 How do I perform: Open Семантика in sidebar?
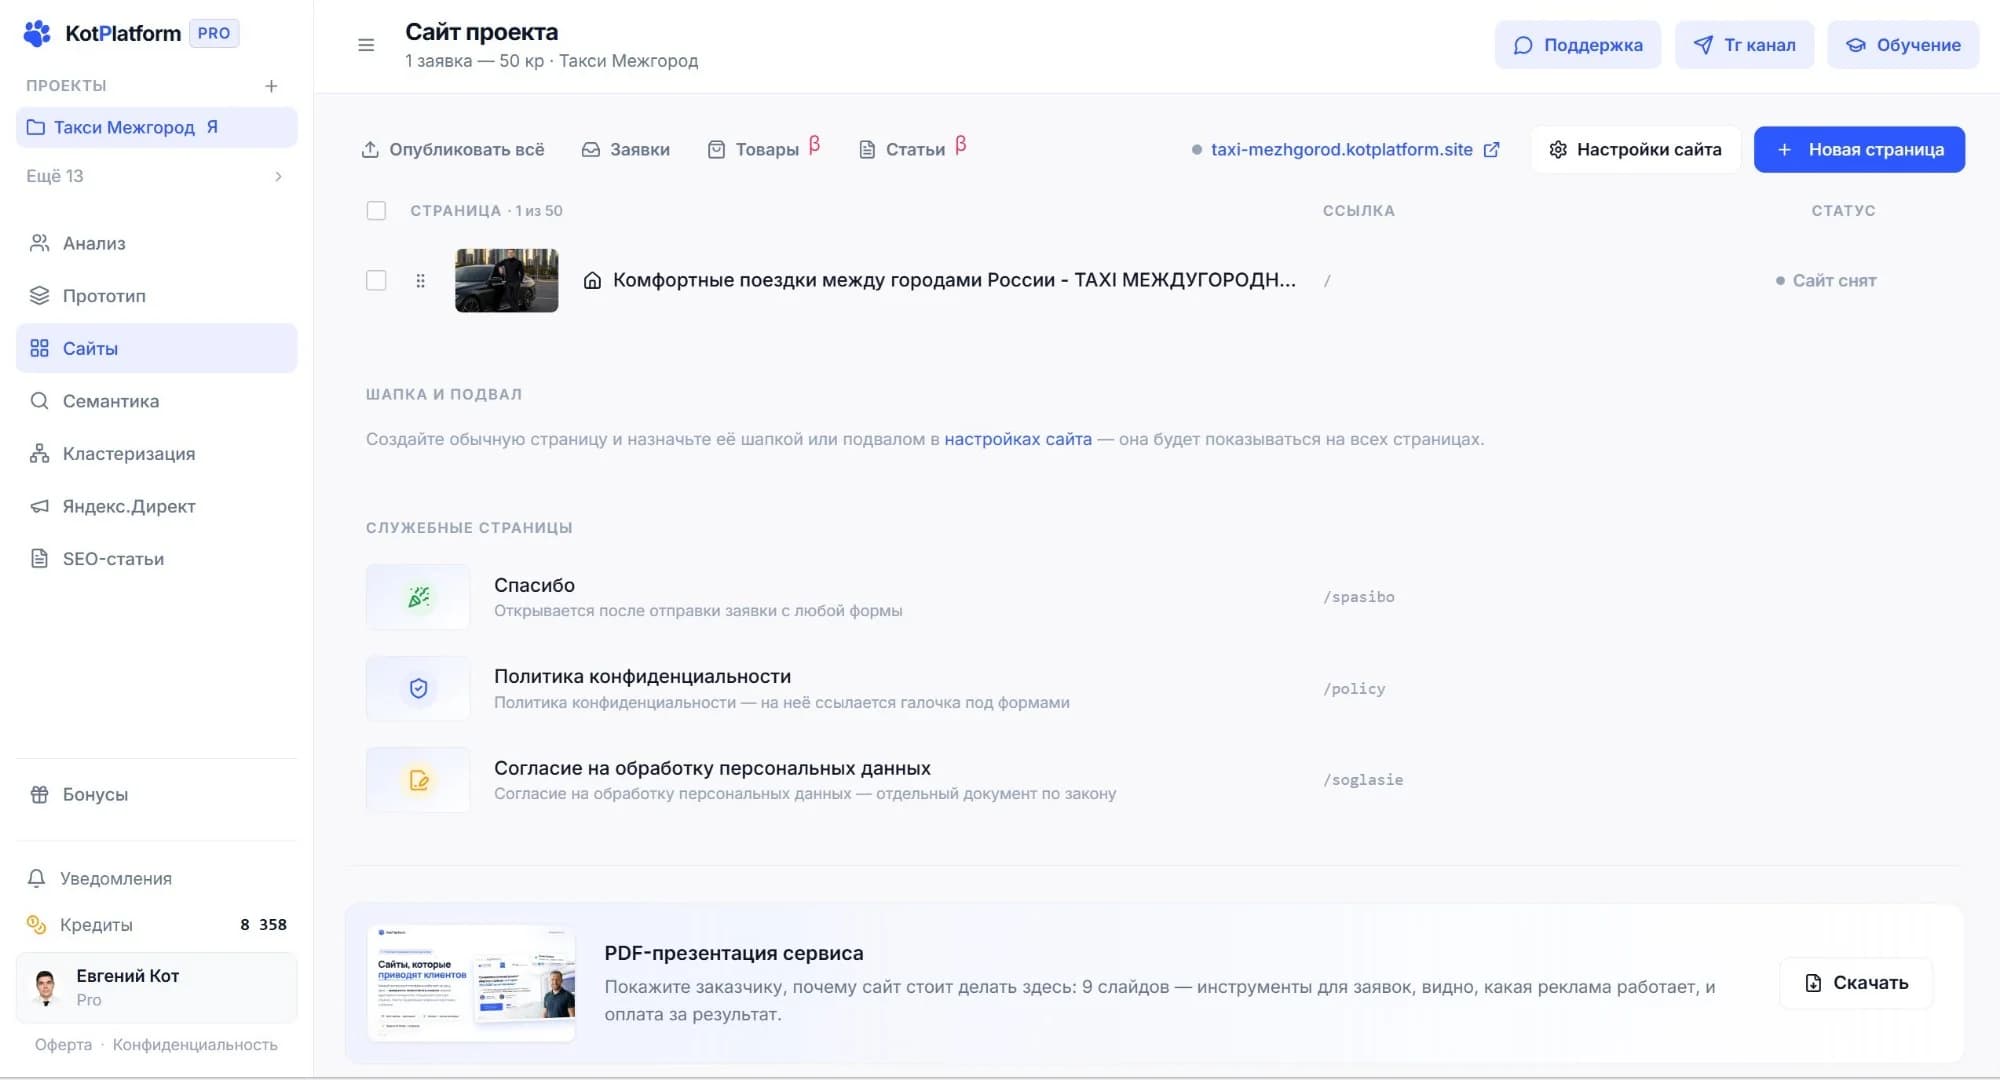click(x=156, y=401)
